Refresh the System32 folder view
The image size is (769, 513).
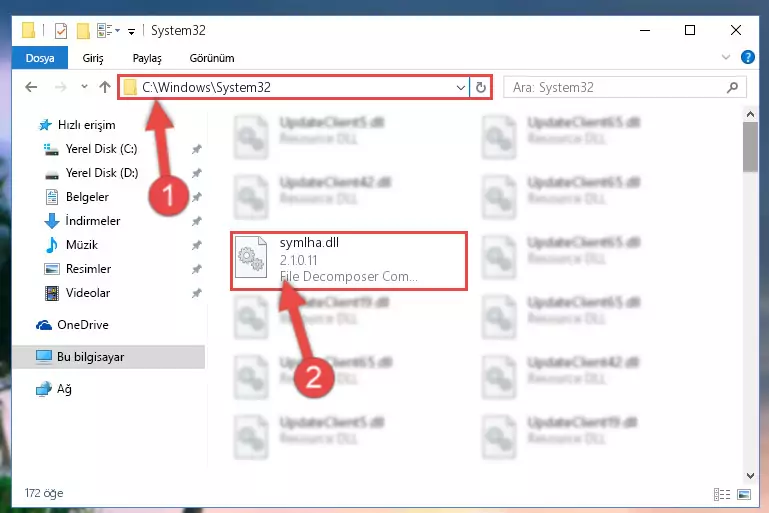pos(481,87)
